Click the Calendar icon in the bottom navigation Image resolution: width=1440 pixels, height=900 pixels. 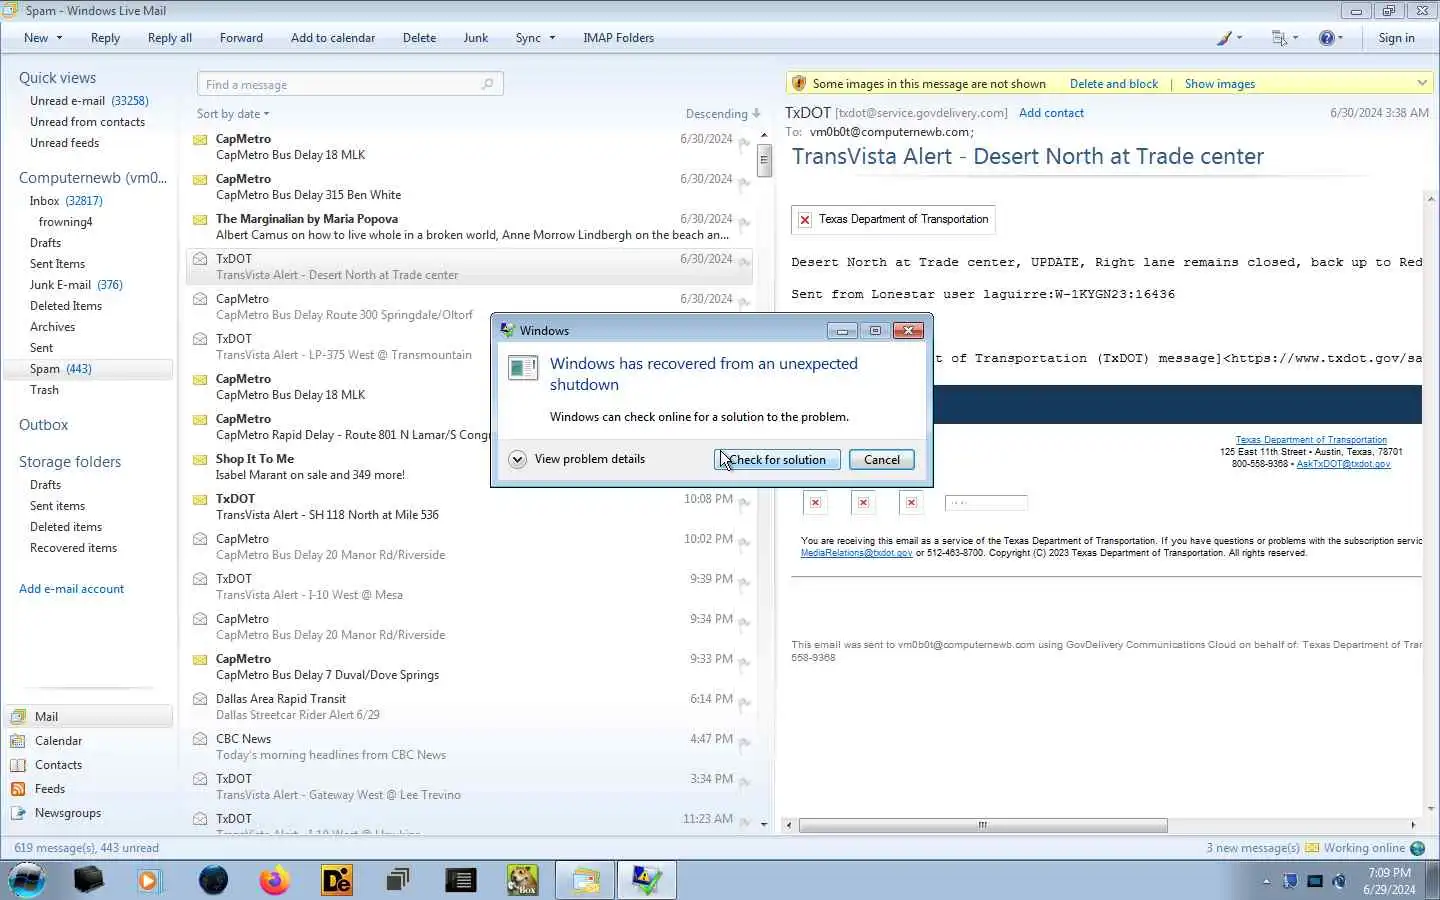[x=18, y=740]
